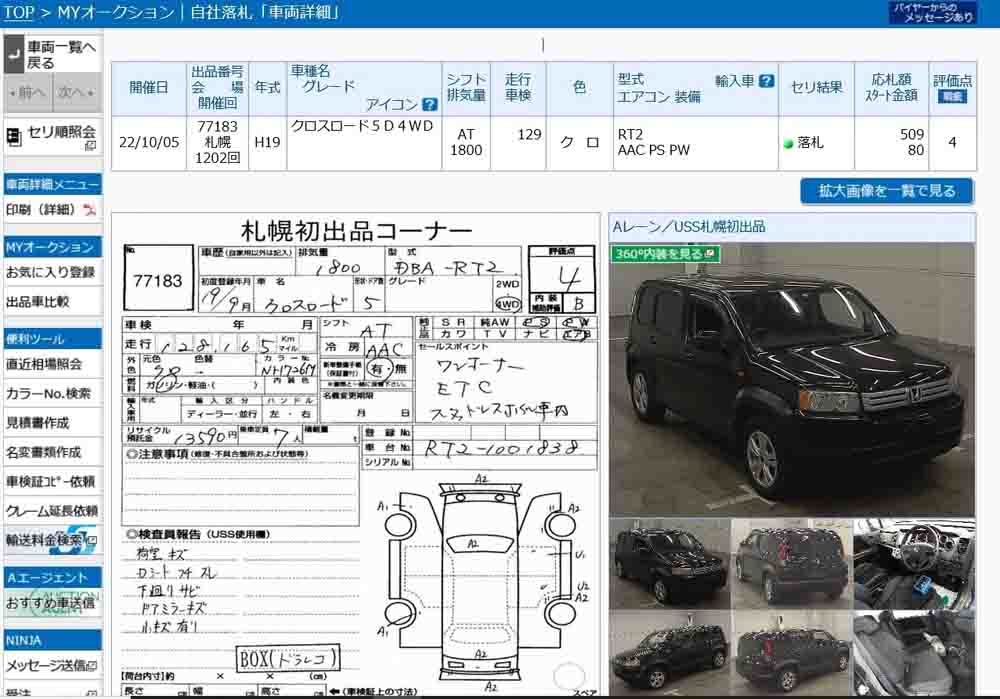Open MYオークション in the header breadcrumb

pos(115,12)
